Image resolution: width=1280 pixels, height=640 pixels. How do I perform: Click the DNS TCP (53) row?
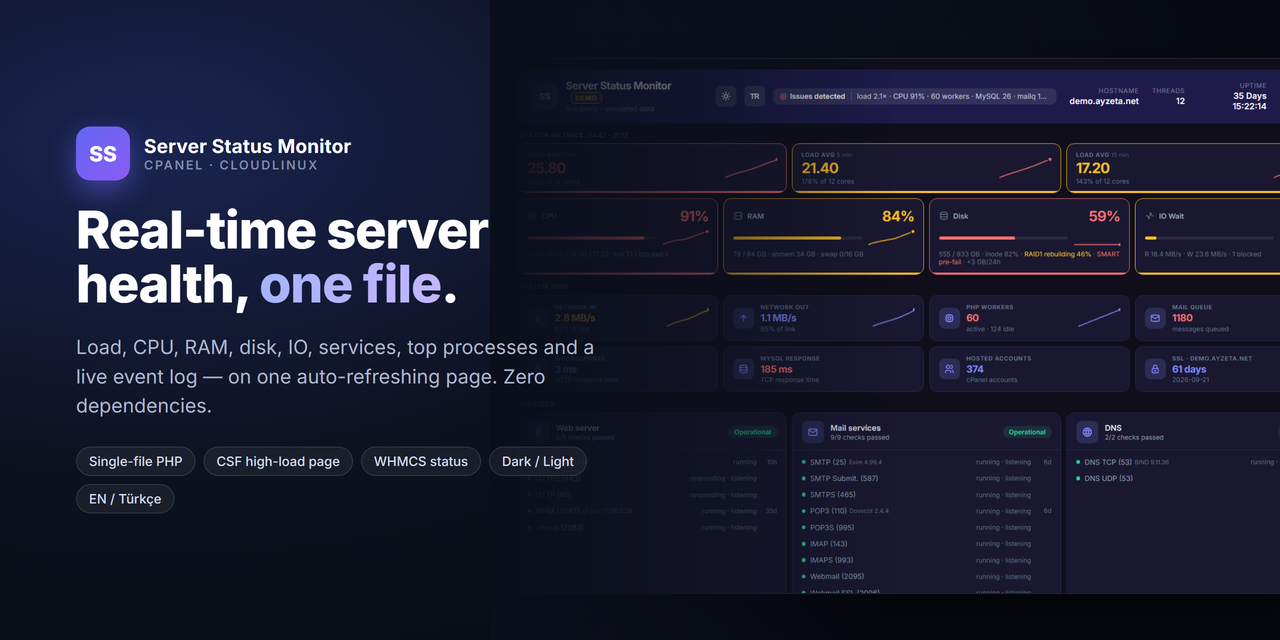point(1178,462)
